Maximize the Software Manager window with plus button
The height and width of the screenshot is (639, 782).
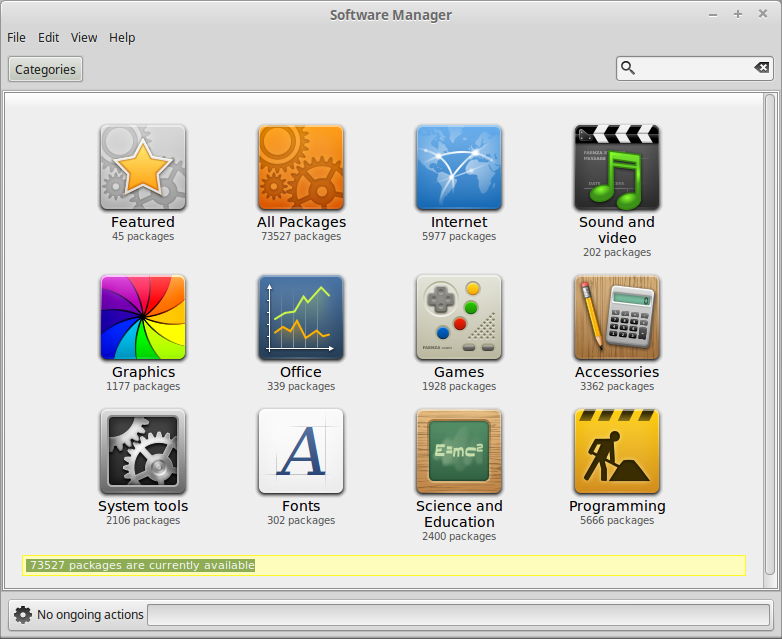coord(738,14)
